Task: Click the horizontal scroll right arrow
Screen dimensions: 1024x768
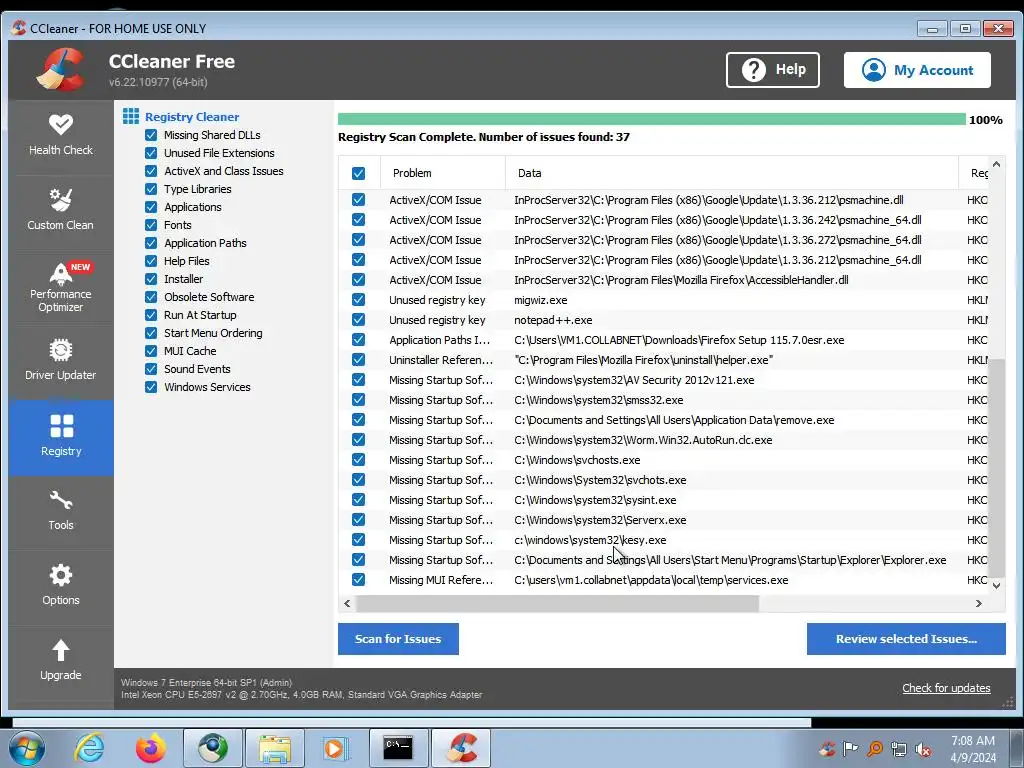Action: 978,603
